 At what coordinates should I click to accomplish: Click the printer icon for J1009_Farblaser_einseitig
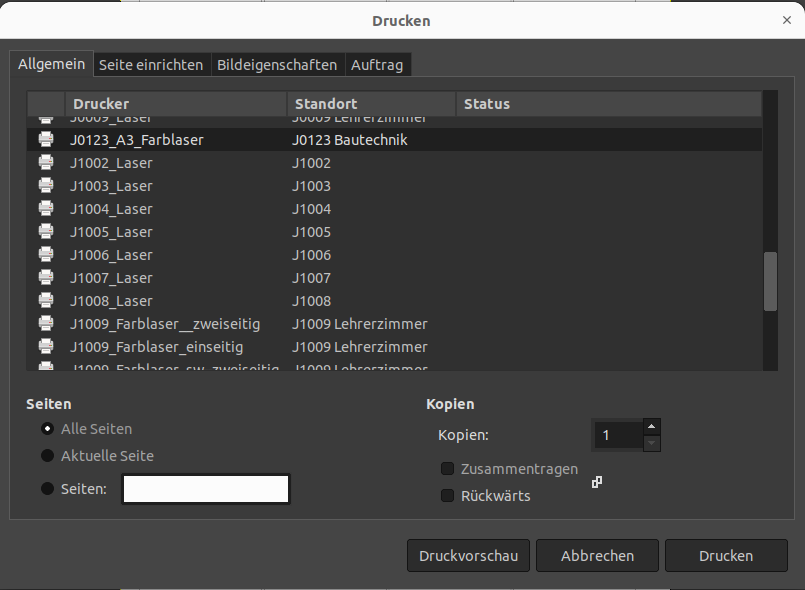[45, 346]
